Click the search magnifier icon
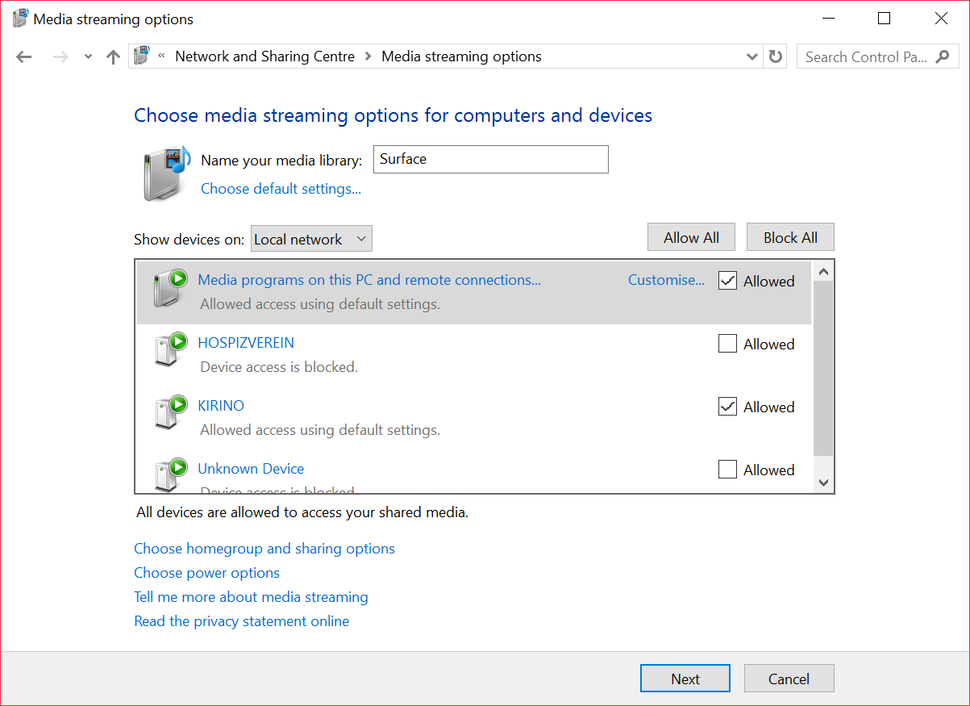Image resolution: width=970 pixels, height=706 pixels. [942, 57]
